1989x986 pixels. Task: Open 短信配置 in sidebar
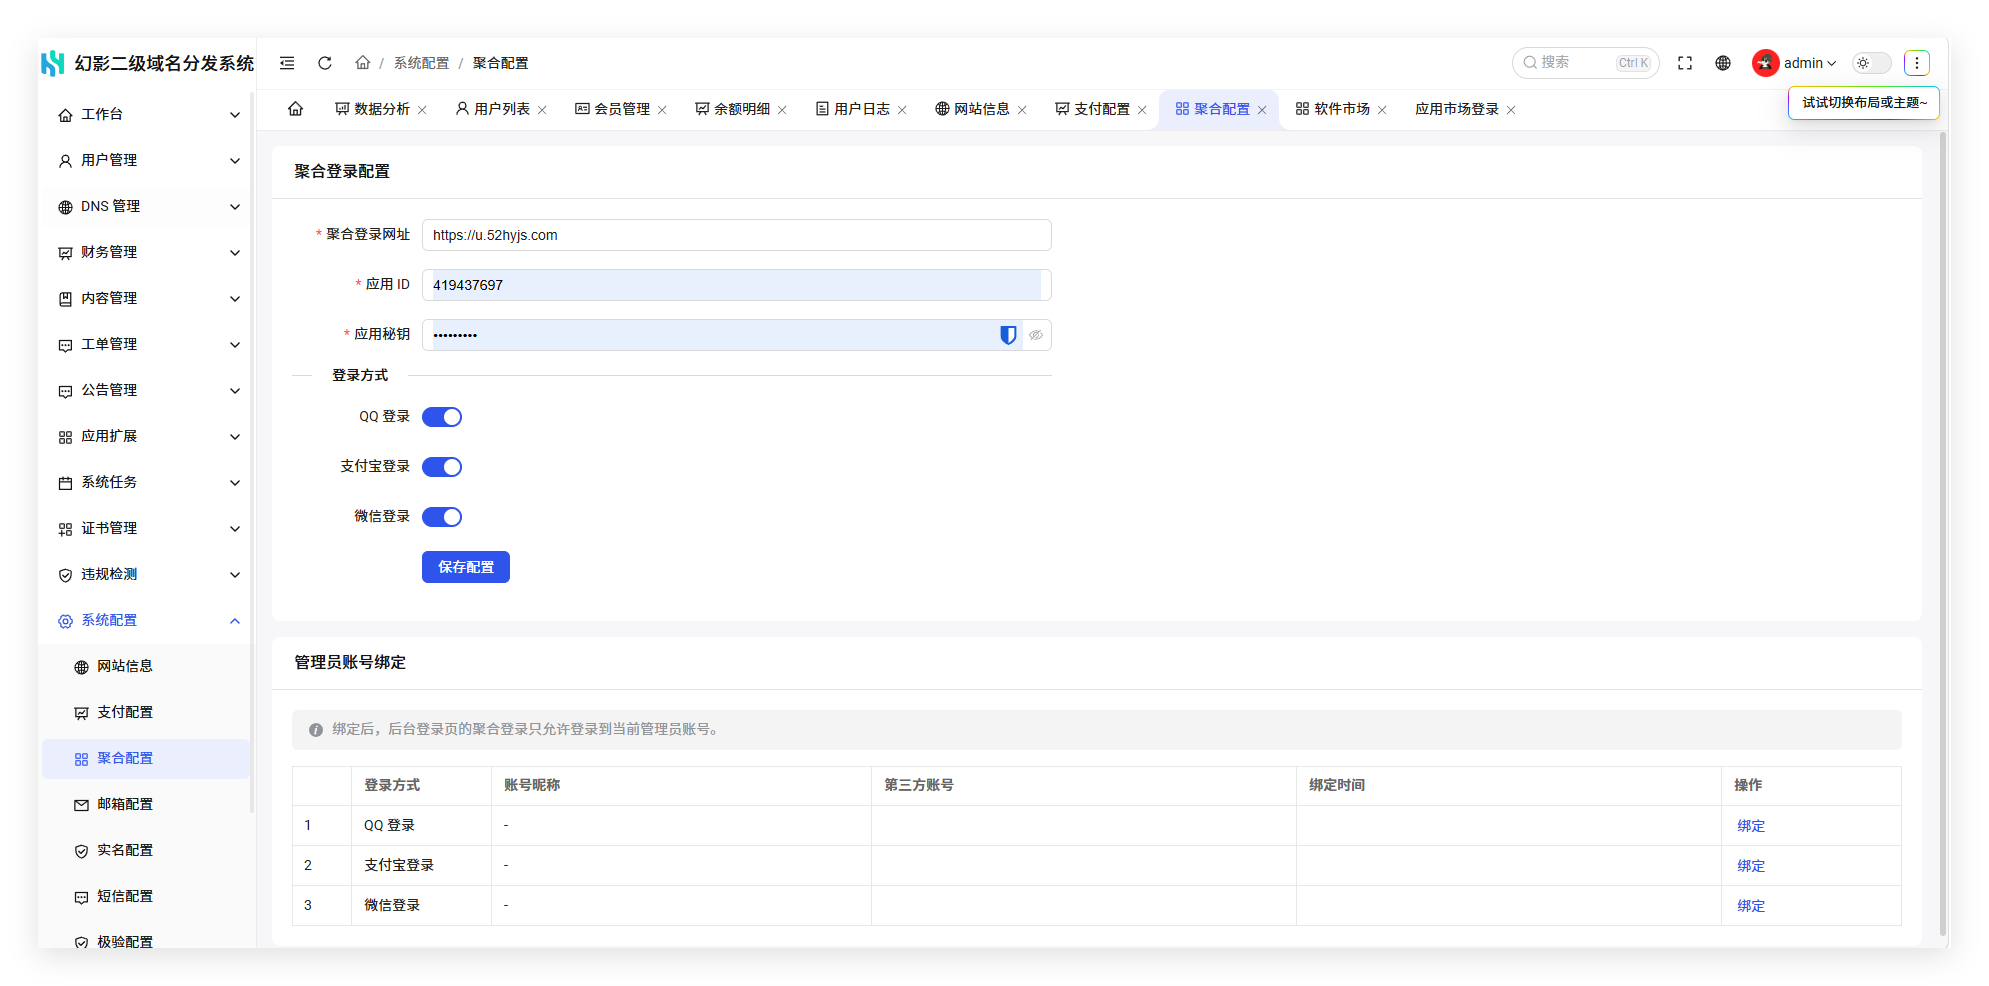(x=146, y=897)
